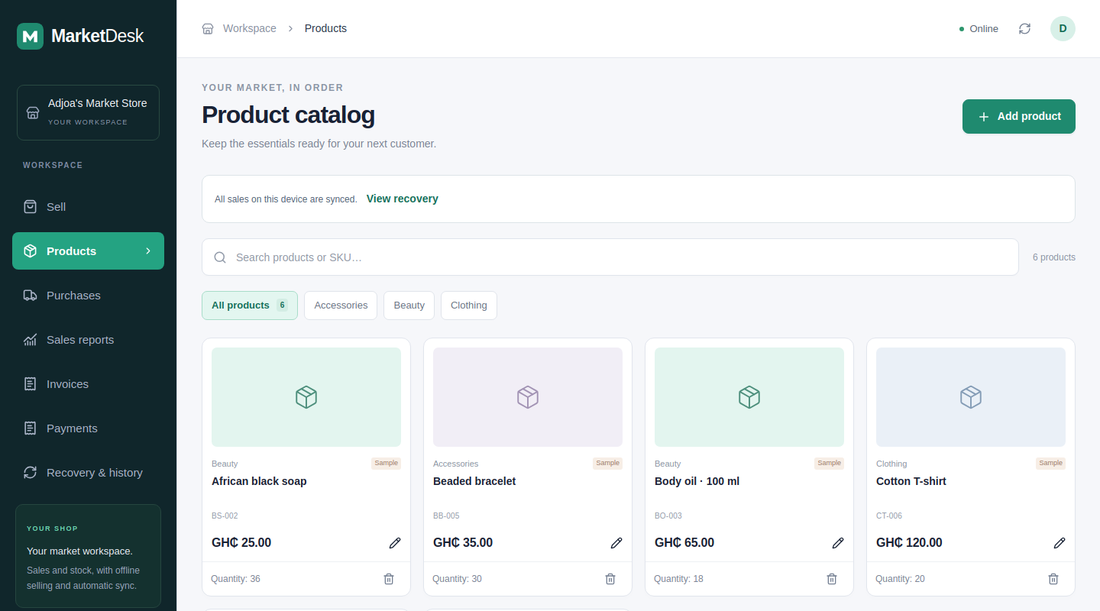Open Invoices section
The height and width of the screenshot is (611, 1100).
(88, 384)
